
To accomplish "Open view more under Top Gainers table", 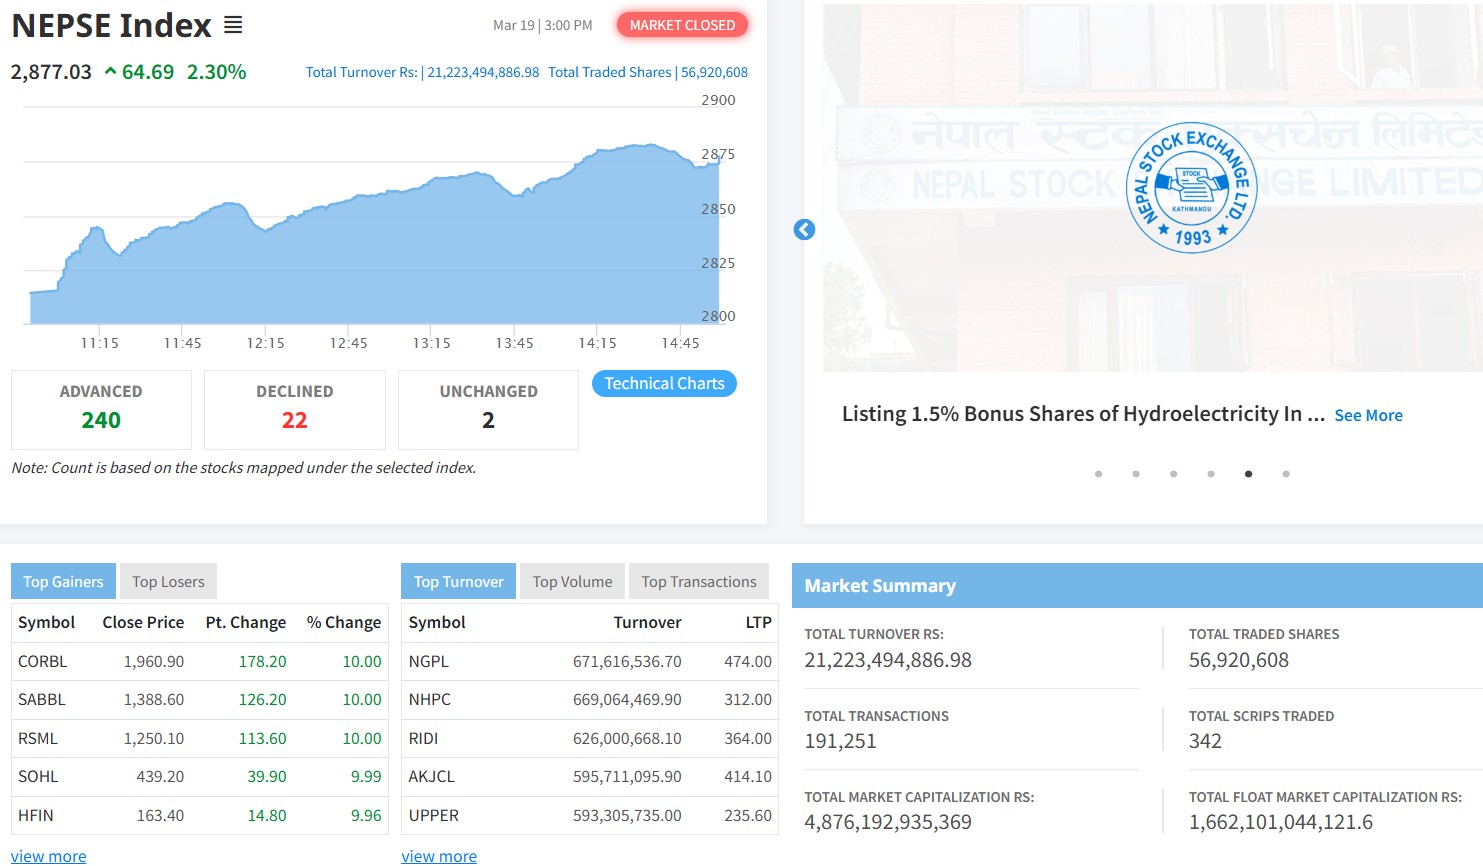I will click(x=48, y=856).
